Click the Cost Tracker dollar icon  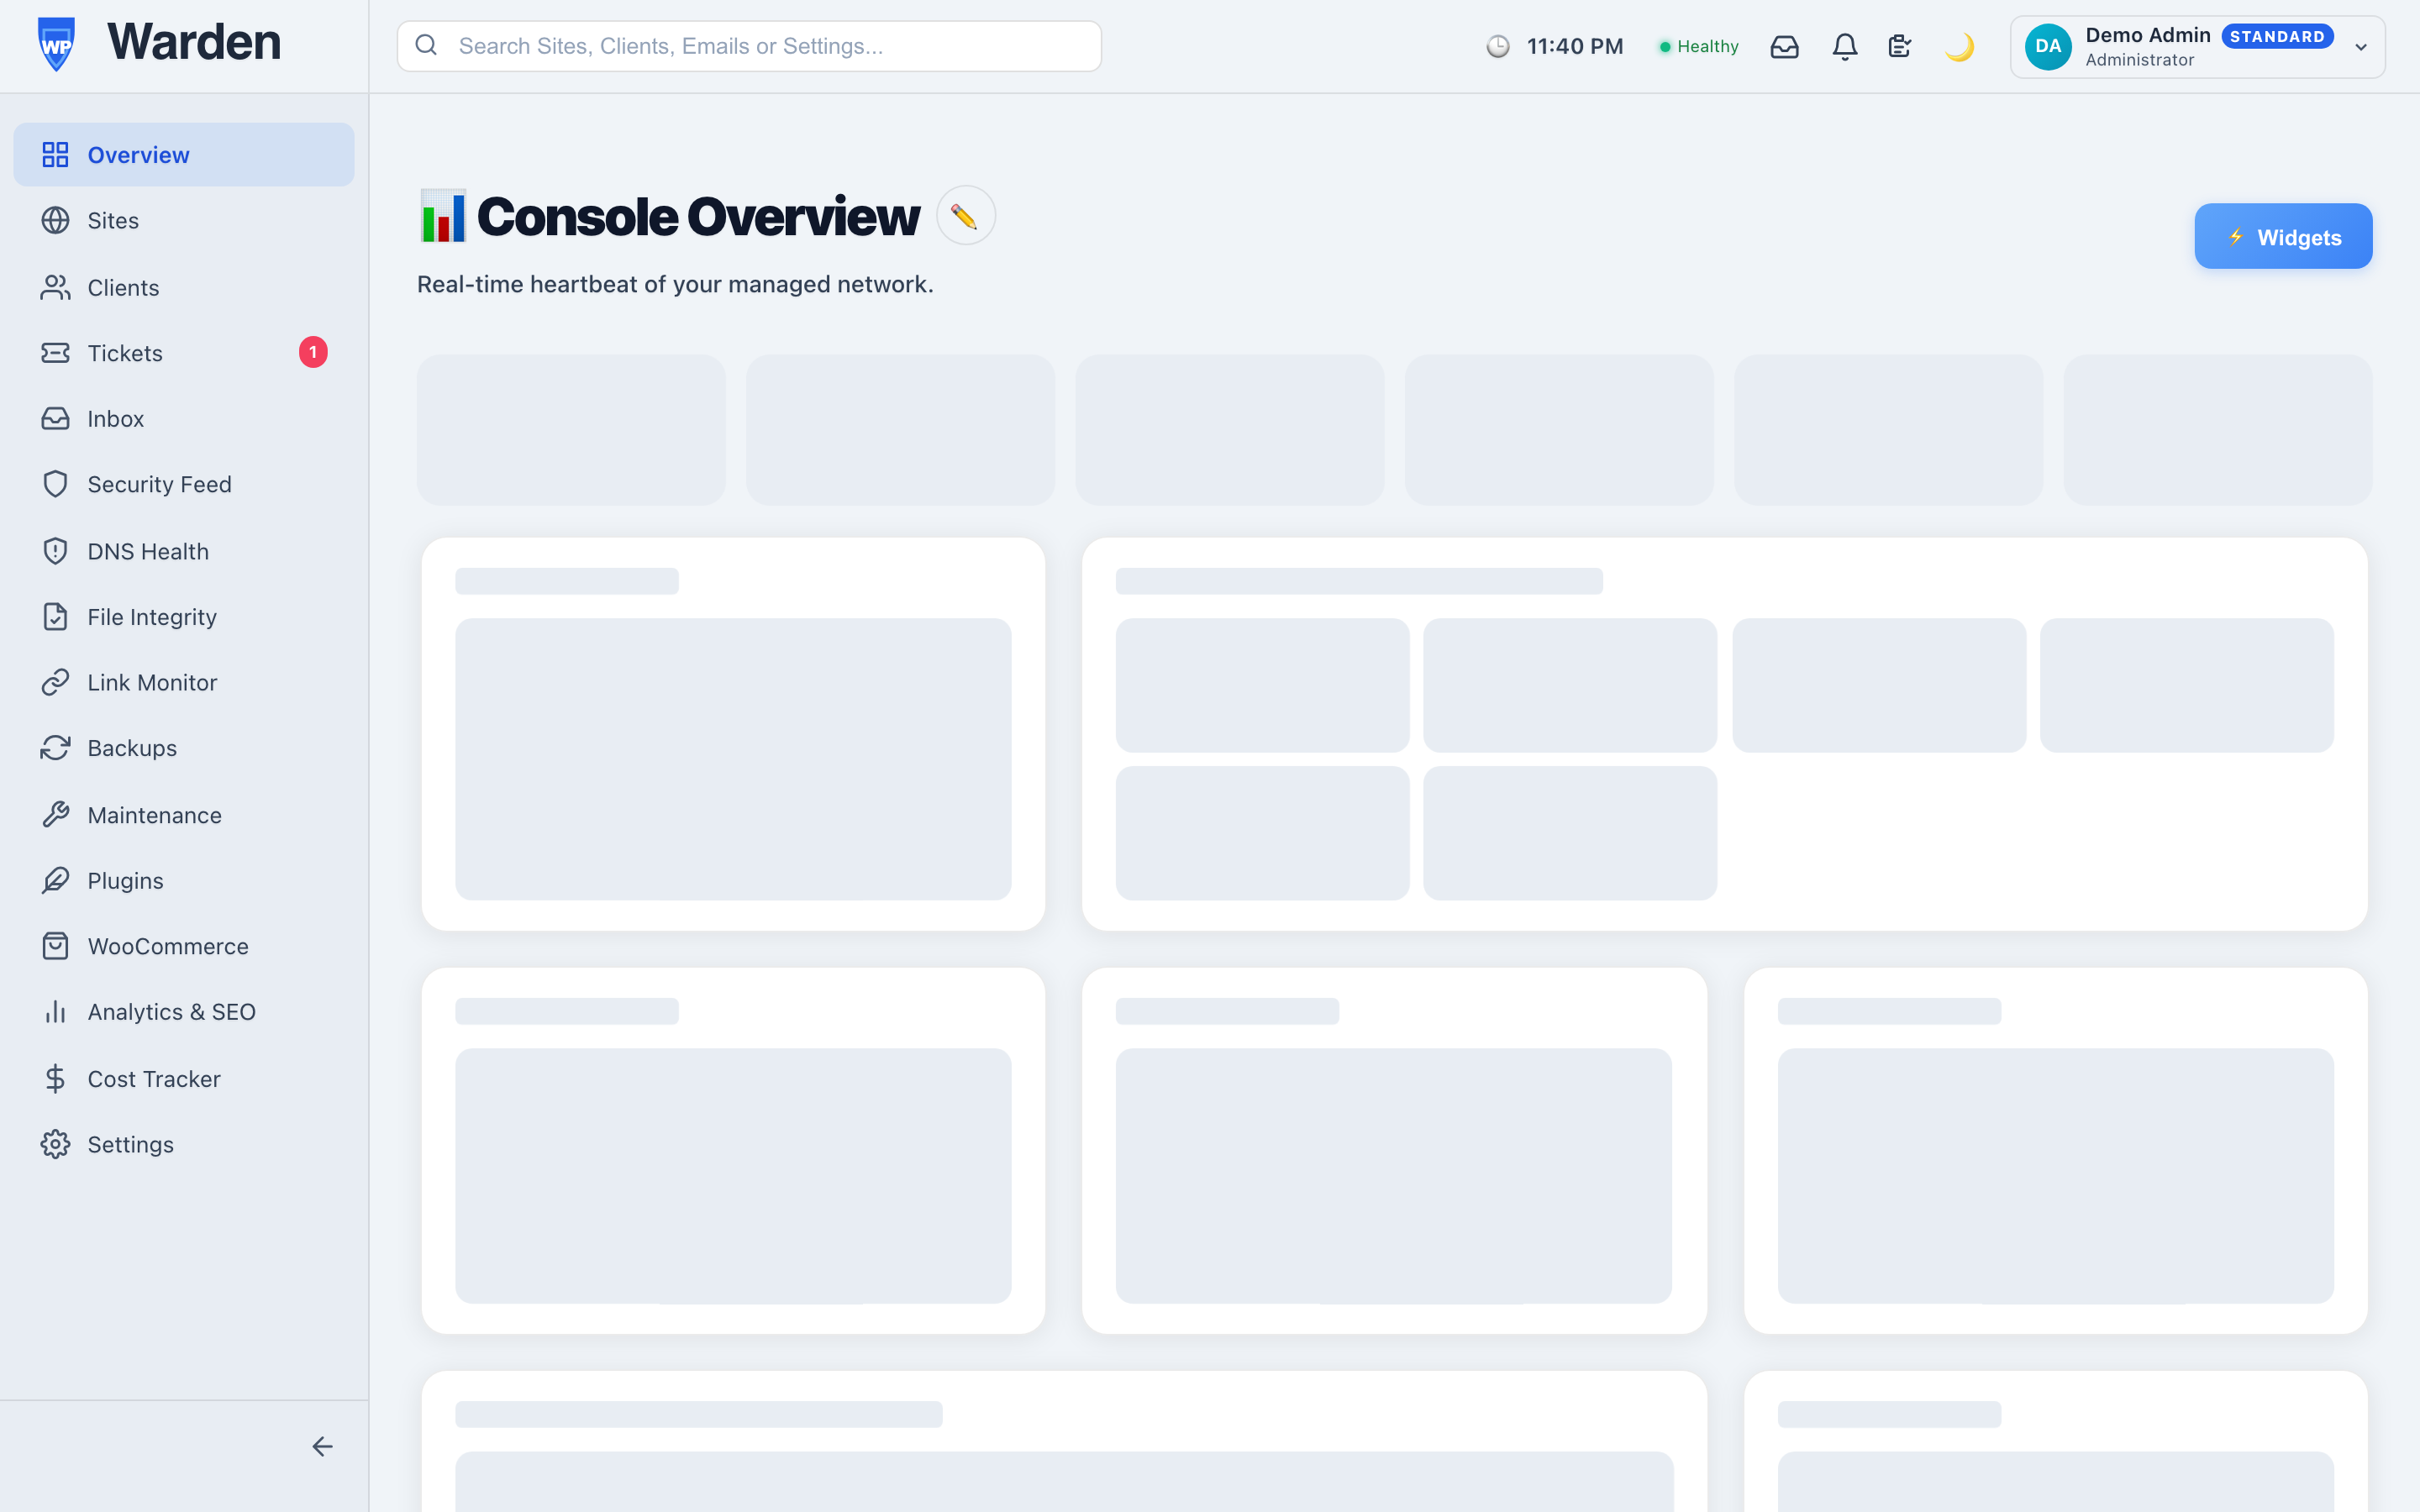click(x=55, y=1079)
